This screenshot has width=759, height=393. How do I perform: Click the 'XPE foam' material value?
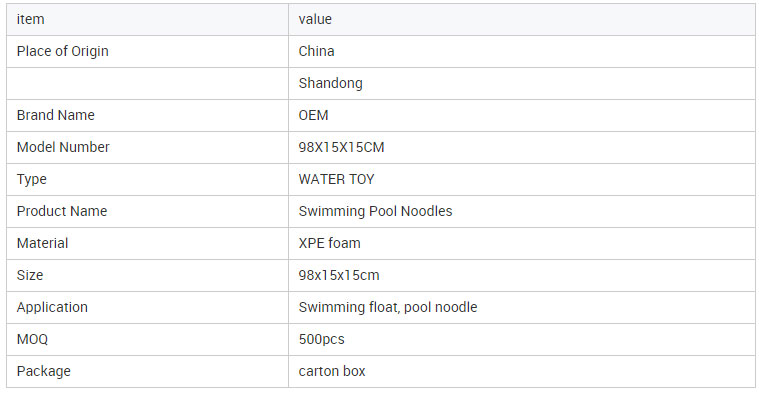[x=330, y=243]
